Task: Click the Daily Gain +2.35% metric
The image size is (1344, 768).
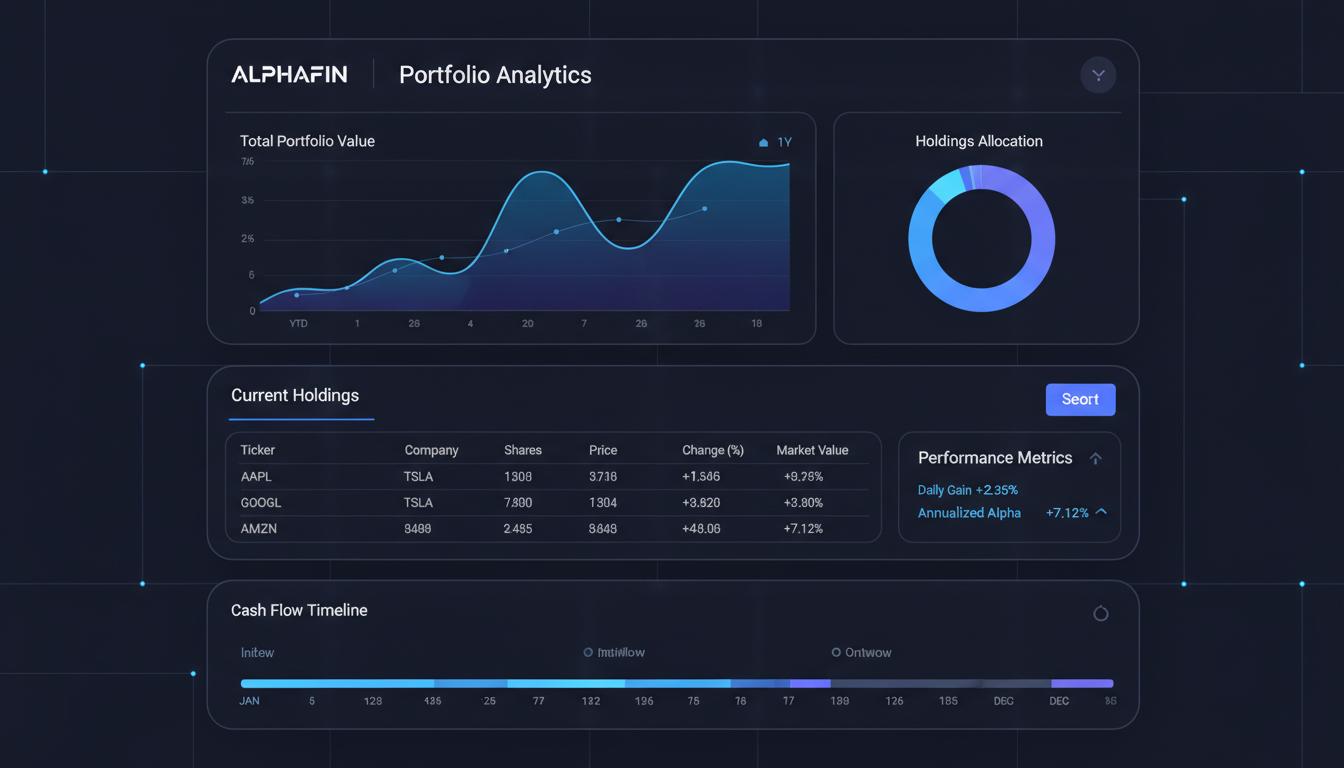Action: [967, 490]
